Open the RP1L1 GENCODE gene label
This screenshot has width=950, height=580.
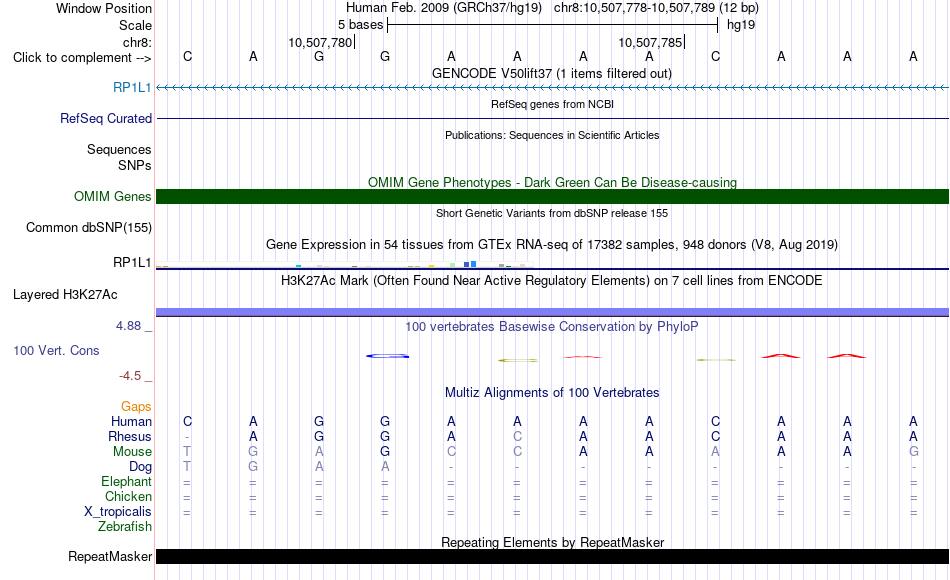tap(132, 87)
